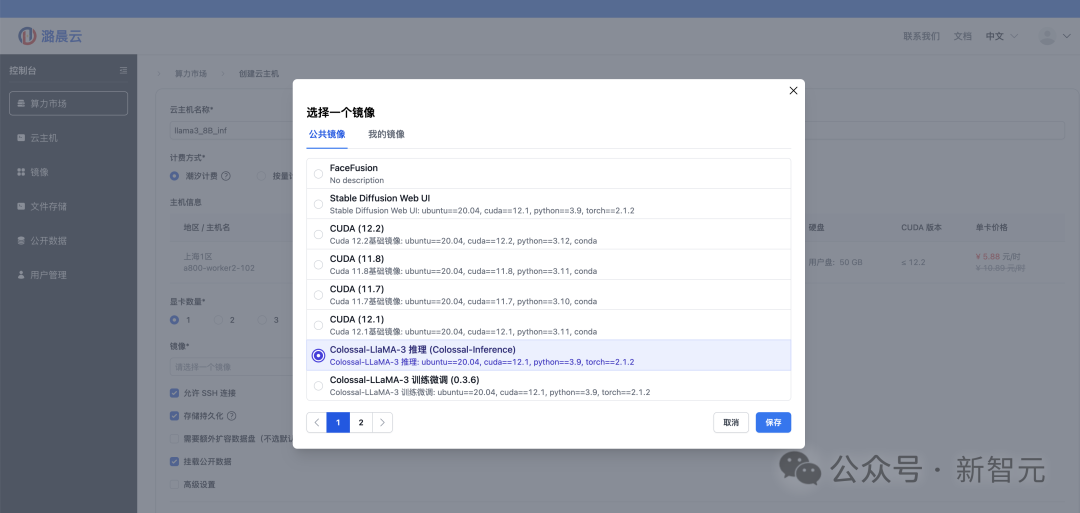Select 3 GPU cards radio button
This screenshot has width=1080, height=513.
(262, 320)
